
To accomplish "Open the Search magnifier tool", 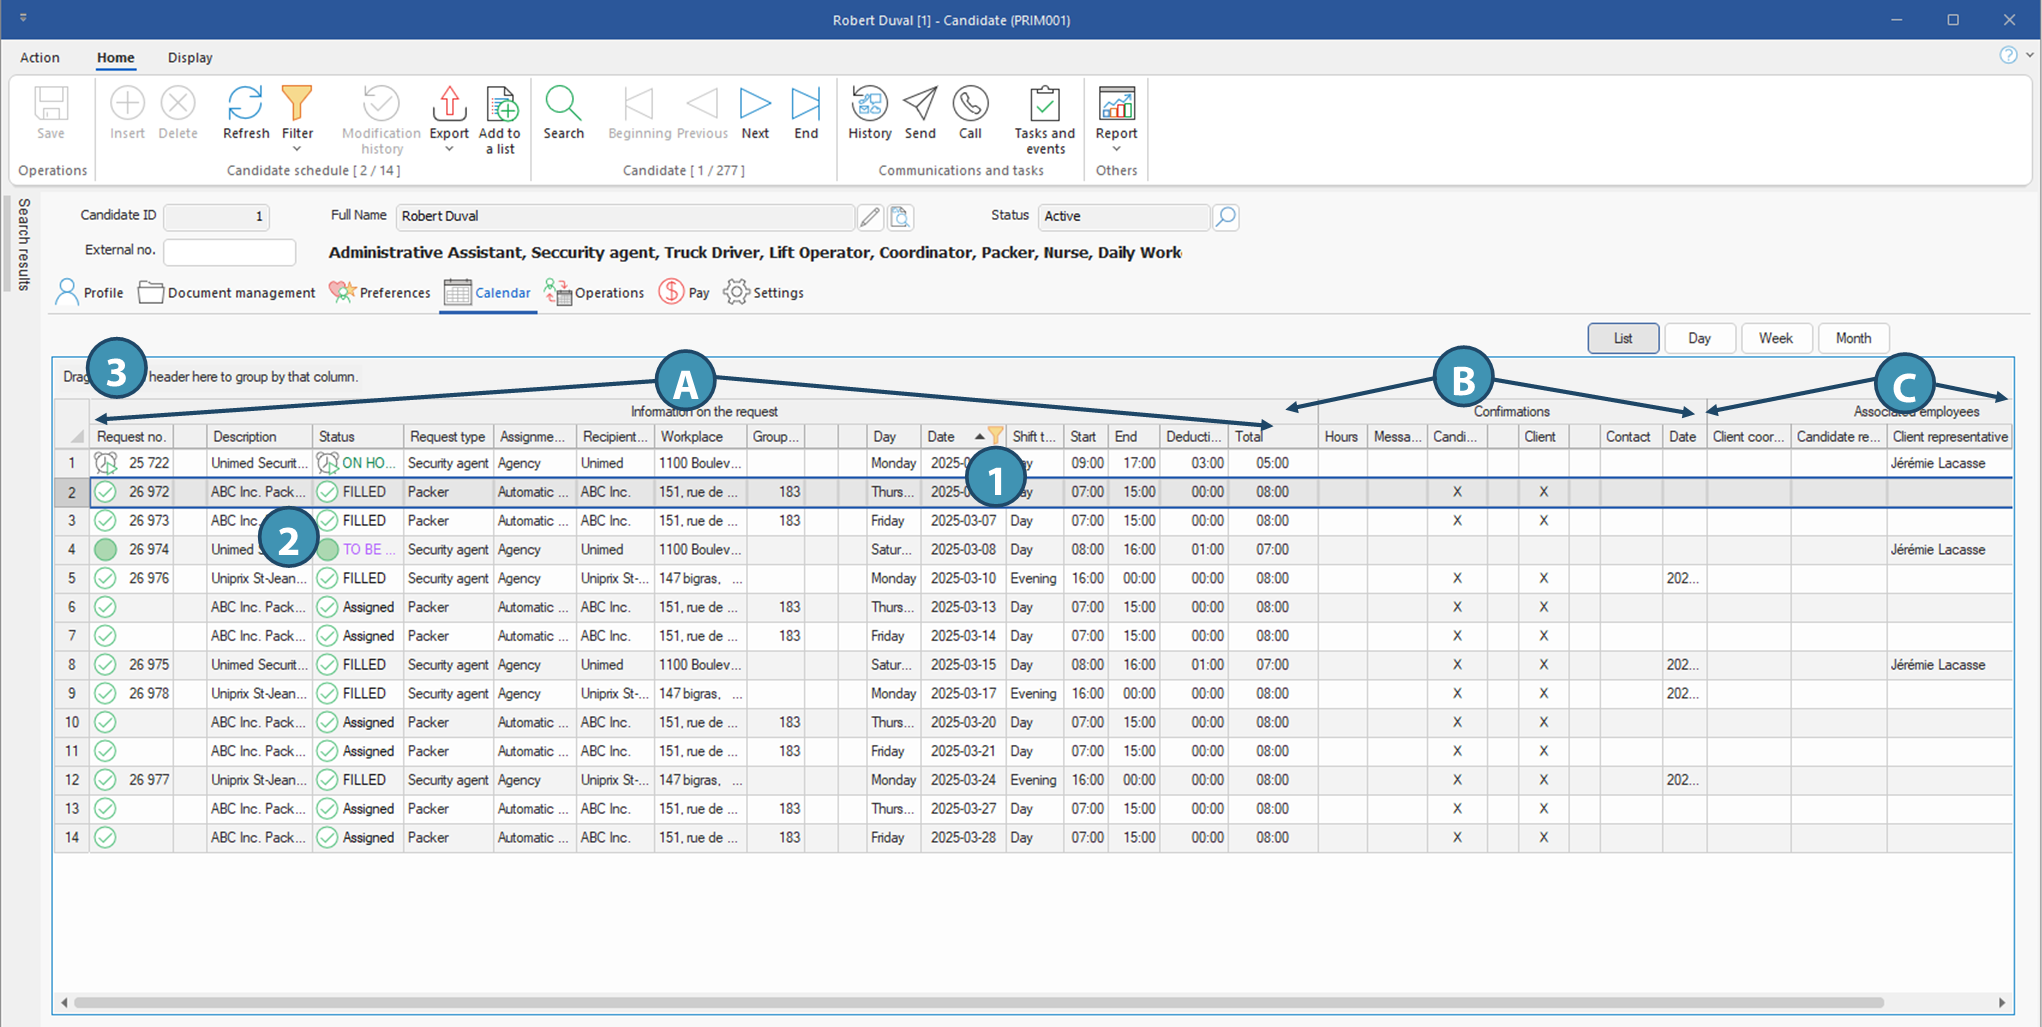I will 563,104.
